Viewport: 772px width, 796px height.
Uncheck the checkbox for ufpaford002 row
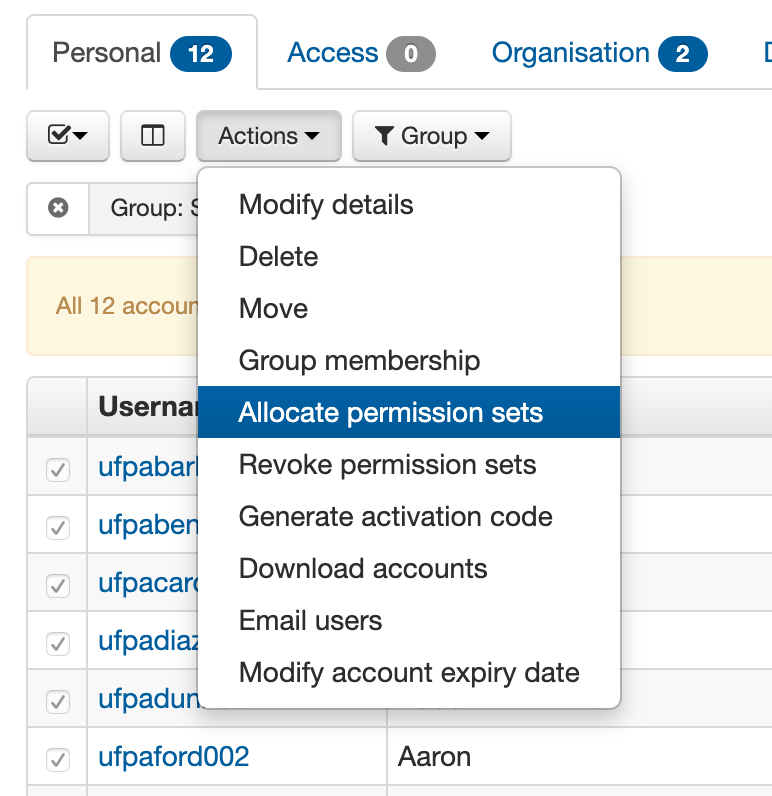[x=58, y=758]
